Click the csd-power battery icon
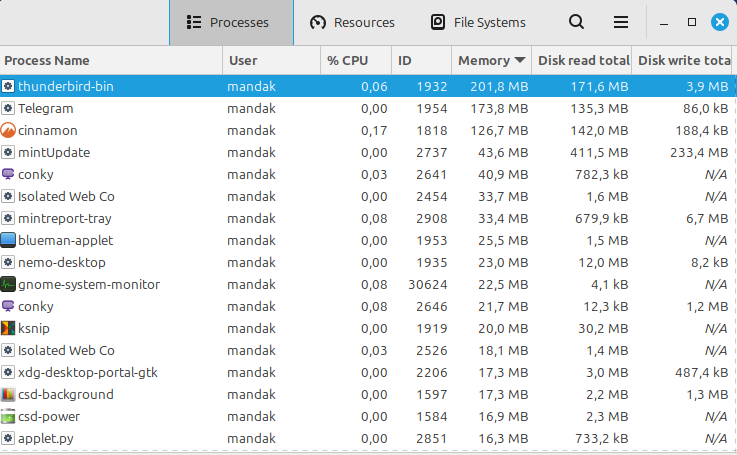This screenshot has width=737, height=455. coord(8,416)
